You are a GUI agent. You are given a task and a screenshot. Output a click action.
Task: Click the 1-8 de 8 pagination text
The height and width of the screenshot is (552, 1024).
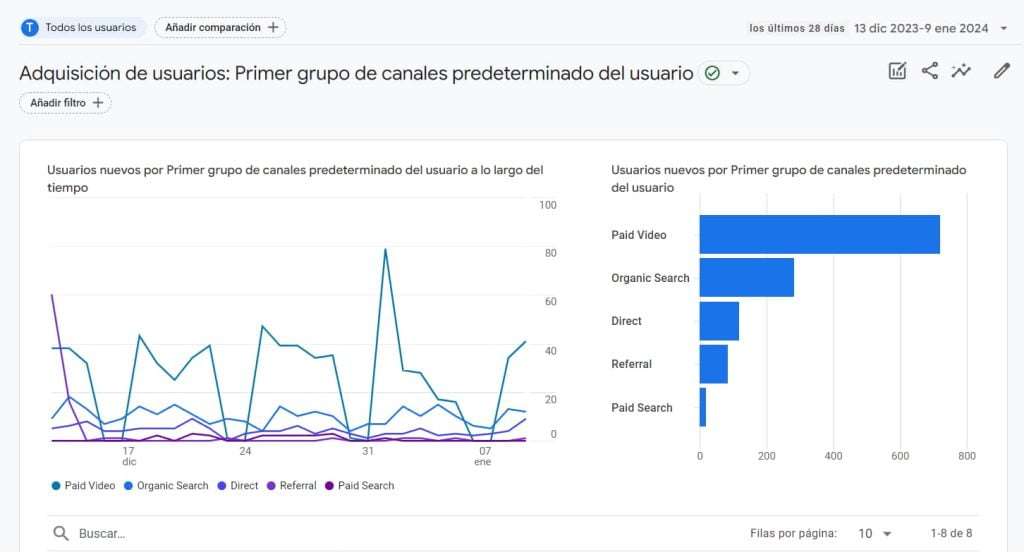(x=951, y=534)
